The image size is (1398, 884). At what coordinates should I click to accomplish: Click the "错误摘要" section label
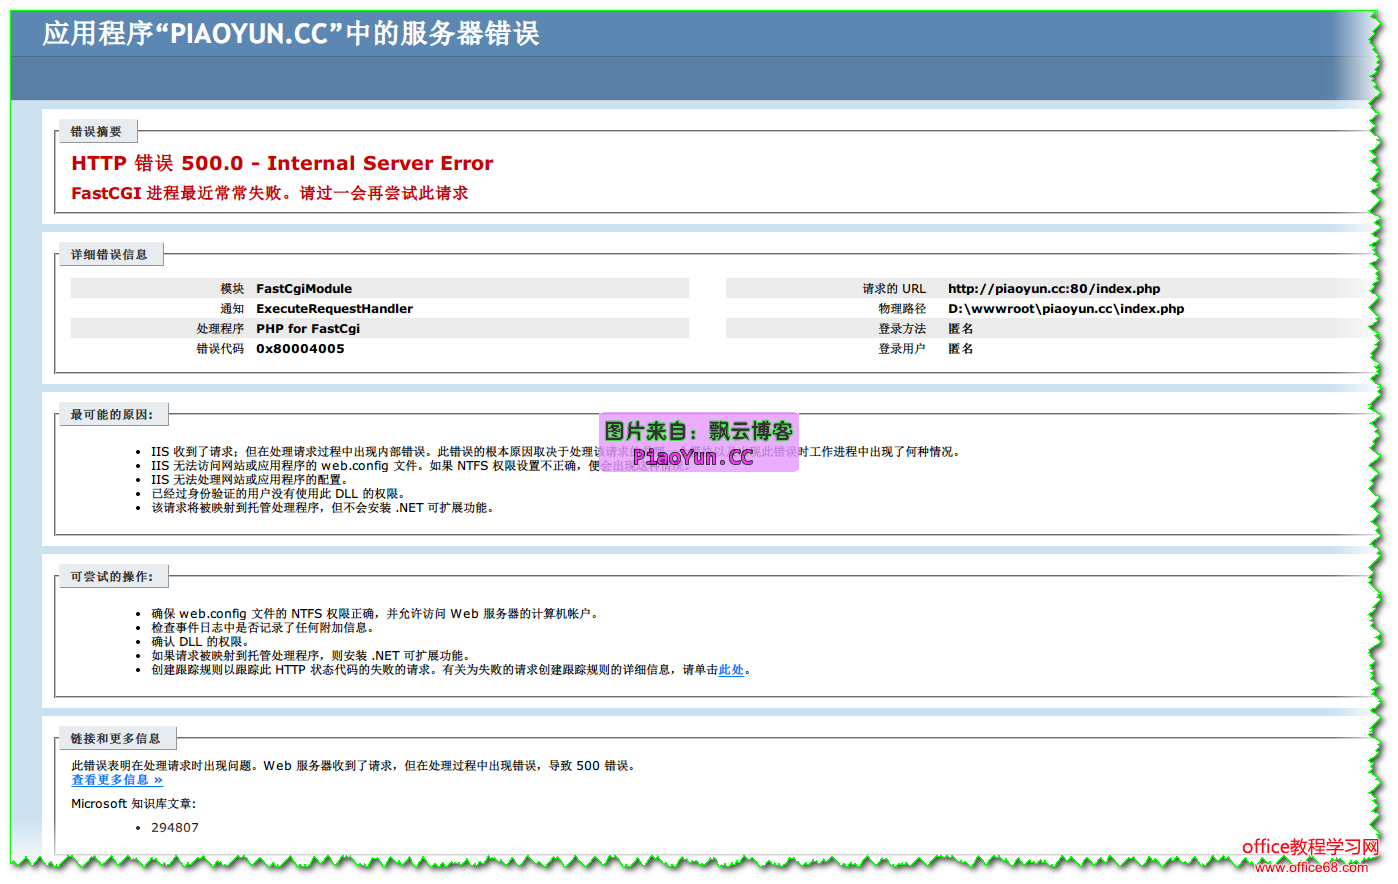point(96,132)
